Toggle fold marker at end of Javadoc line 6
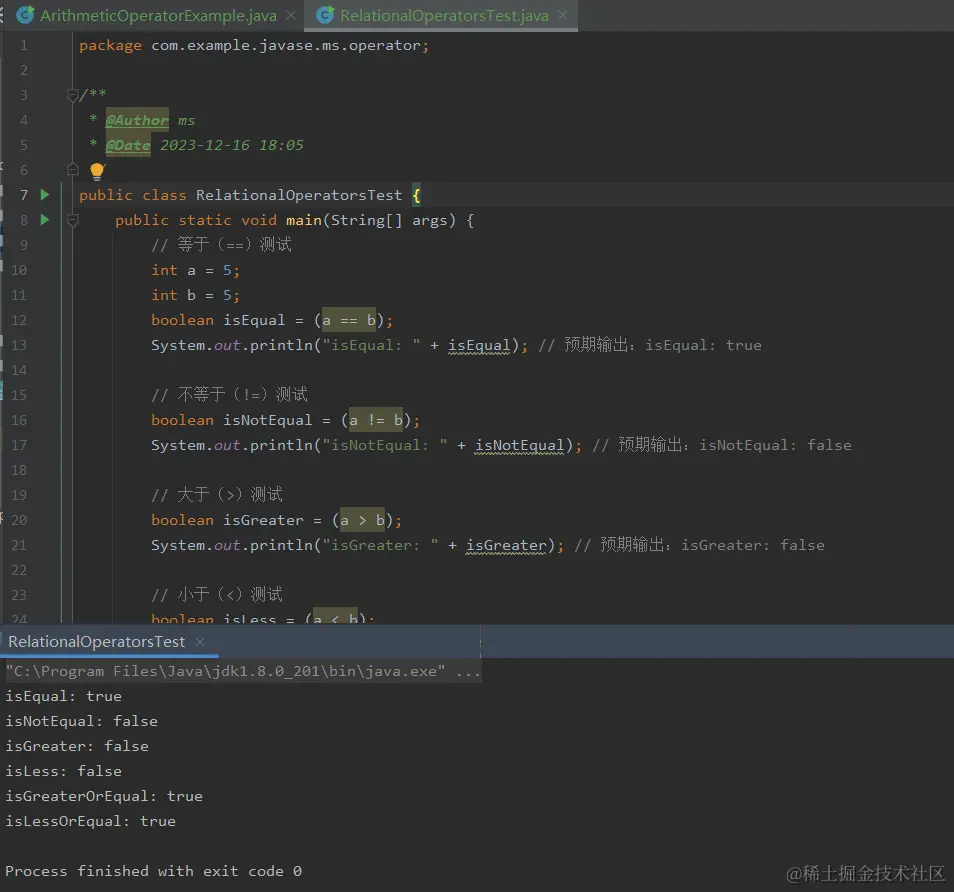Screen dimensions: 954x892 coord(72,170)
